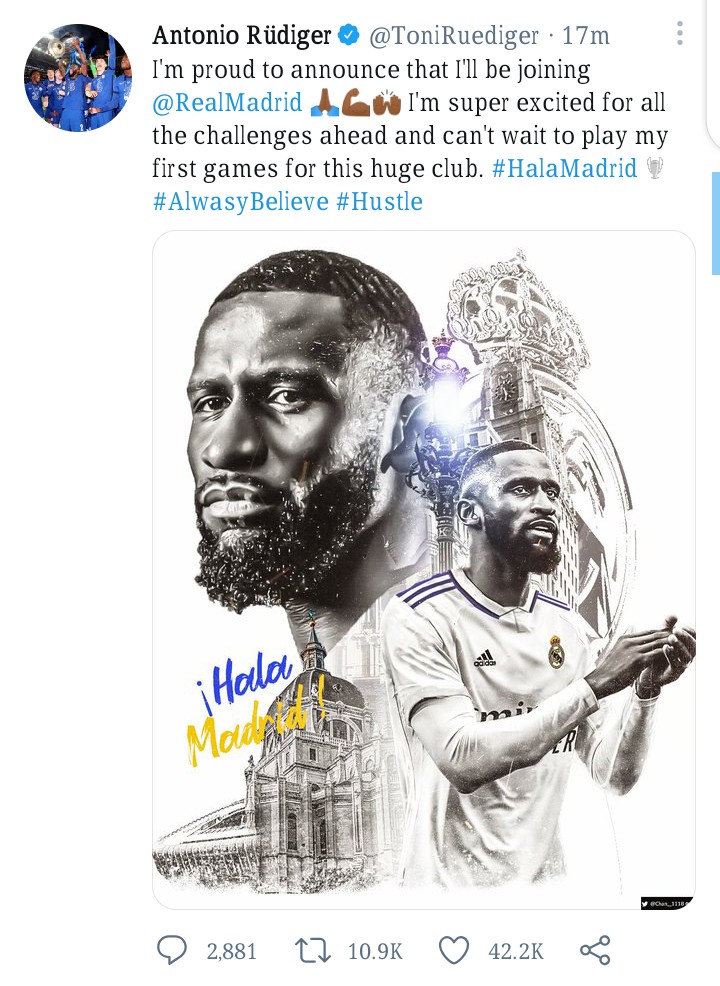Click the blue verified badge
The width and height of the screenshot is (720, 986).
pyautogui.click(x=349, y=35)
